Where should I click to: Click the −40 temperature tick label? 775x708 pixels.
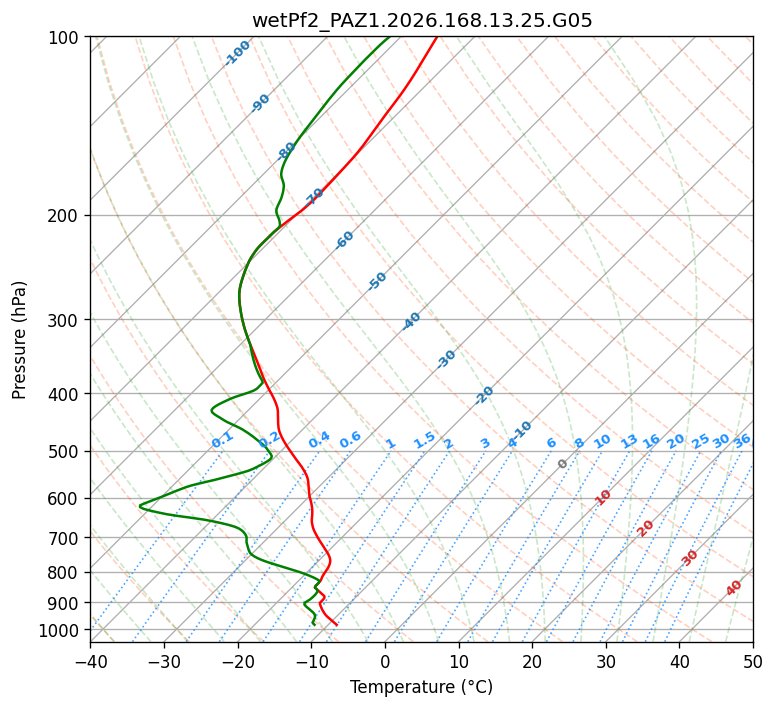(90, 661)
